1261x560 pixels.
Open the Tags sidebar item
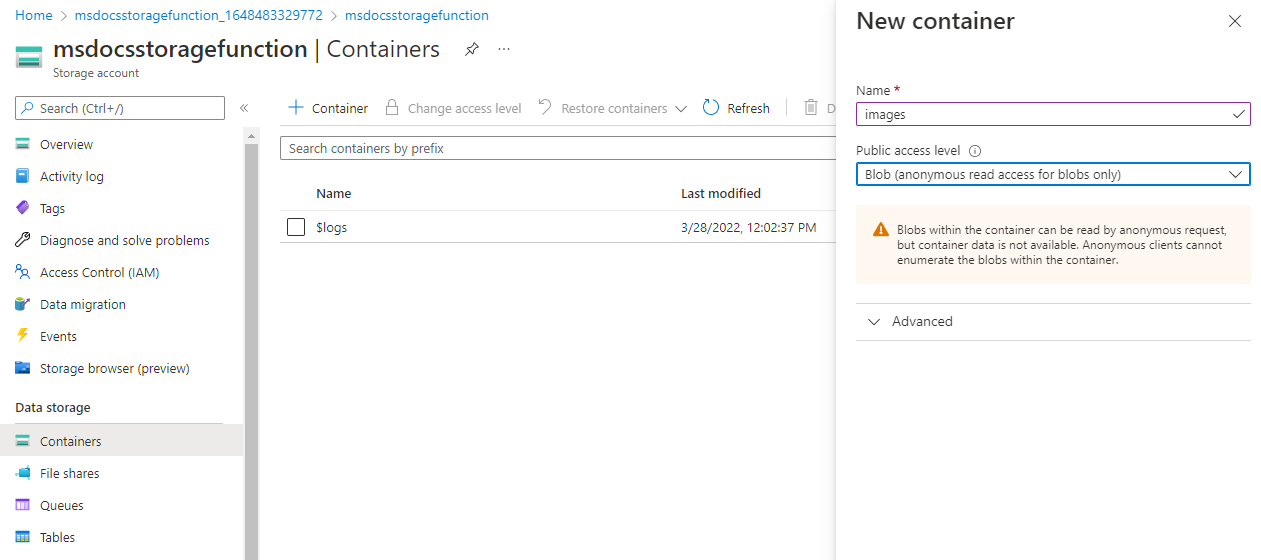pyautogui.click(x=52, y=208)
